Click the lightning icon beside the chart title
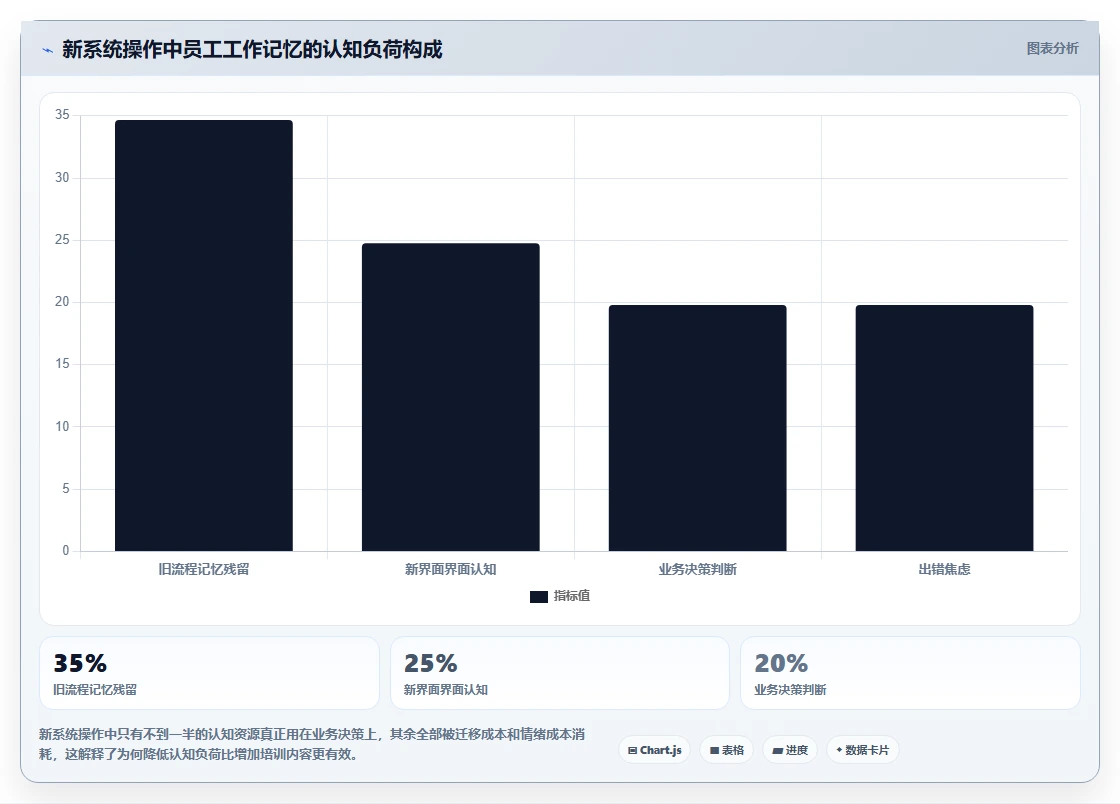Viewport: 1120px width, 804px height. point(47,50)
